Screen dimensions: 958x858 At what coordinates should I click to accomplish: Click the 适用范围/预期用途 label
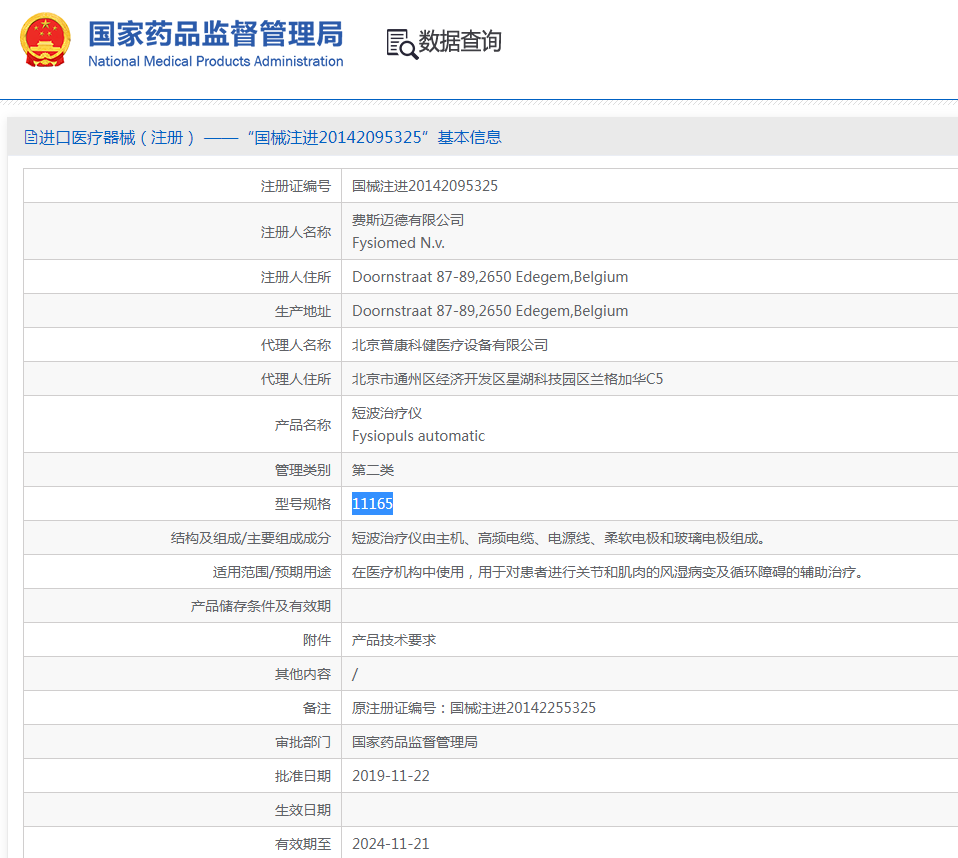pos(271,572)
